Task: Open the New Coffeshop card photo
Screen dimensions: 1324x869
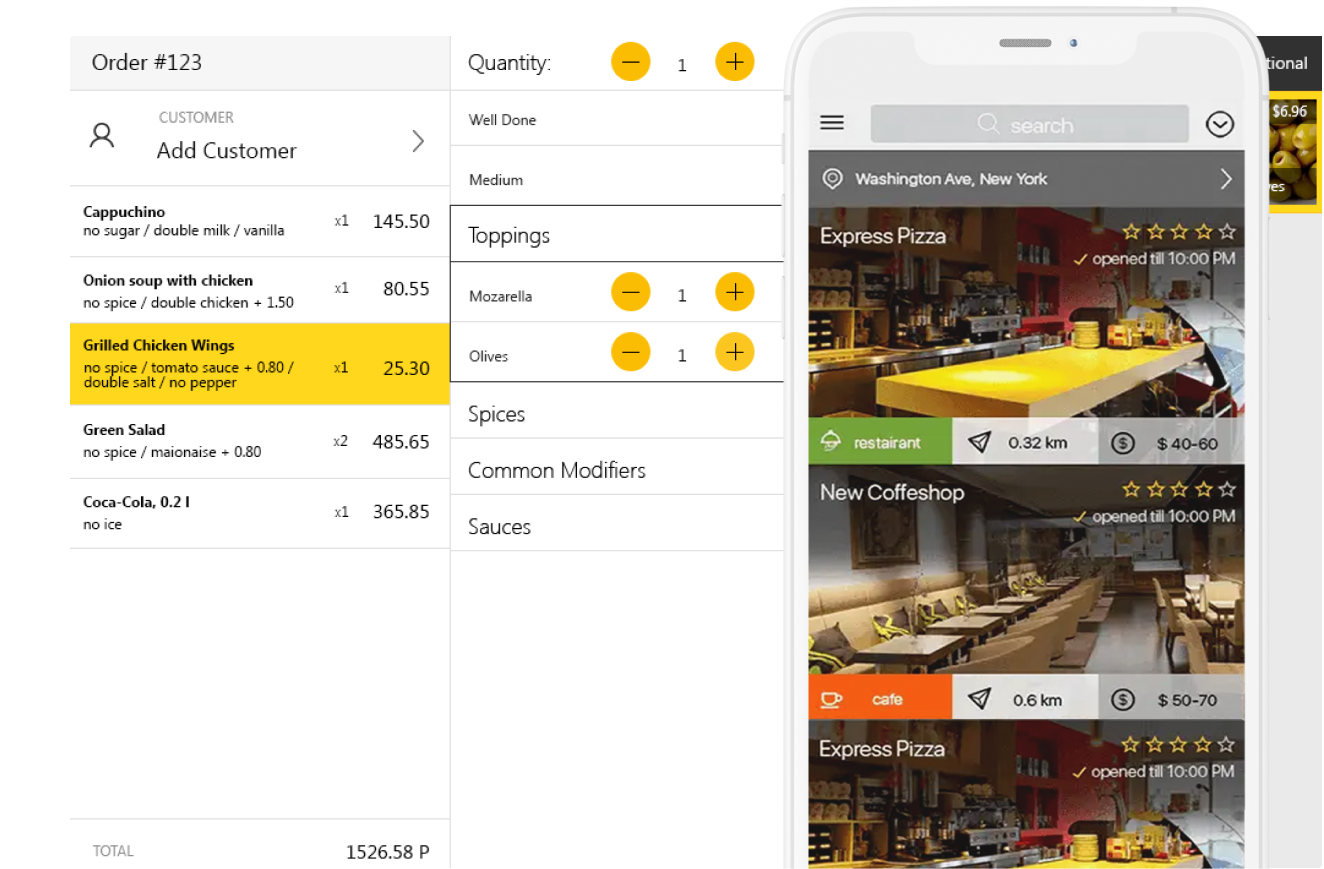Action: point(1026,568)
